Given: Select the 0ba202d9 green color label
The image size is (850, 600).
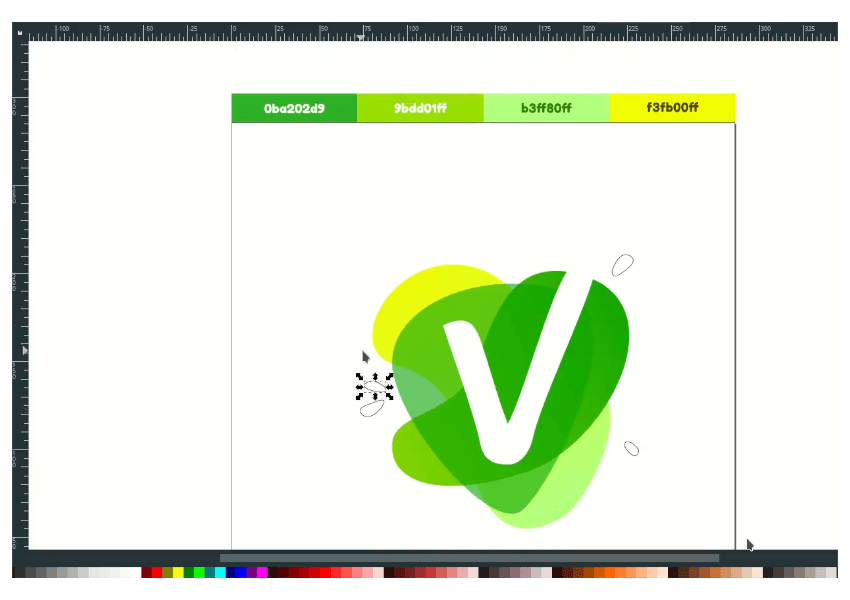Looking at the screenshot, I should [x=294, y=108].
